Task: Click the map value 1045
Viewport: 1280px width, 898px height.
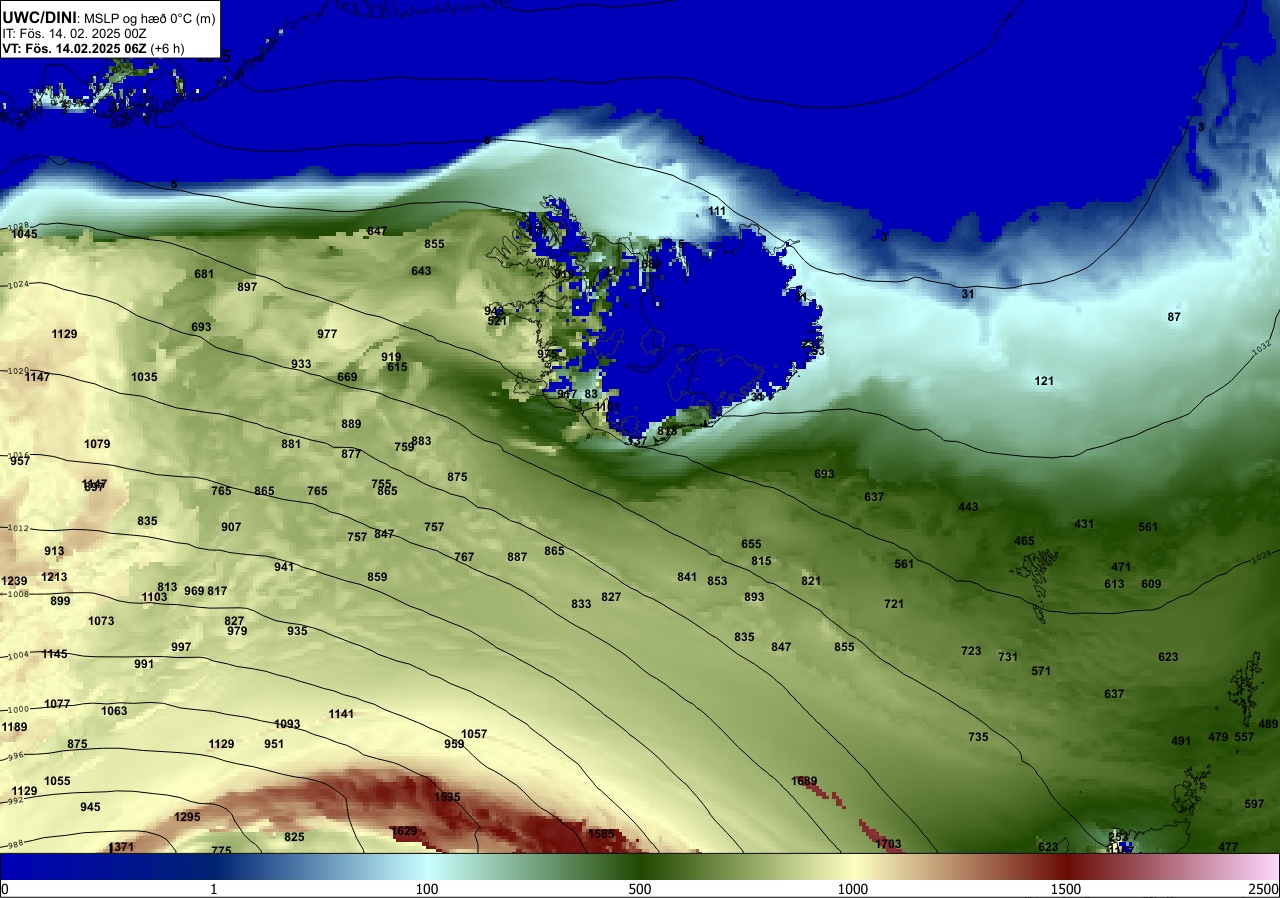Action: [25, 234]
